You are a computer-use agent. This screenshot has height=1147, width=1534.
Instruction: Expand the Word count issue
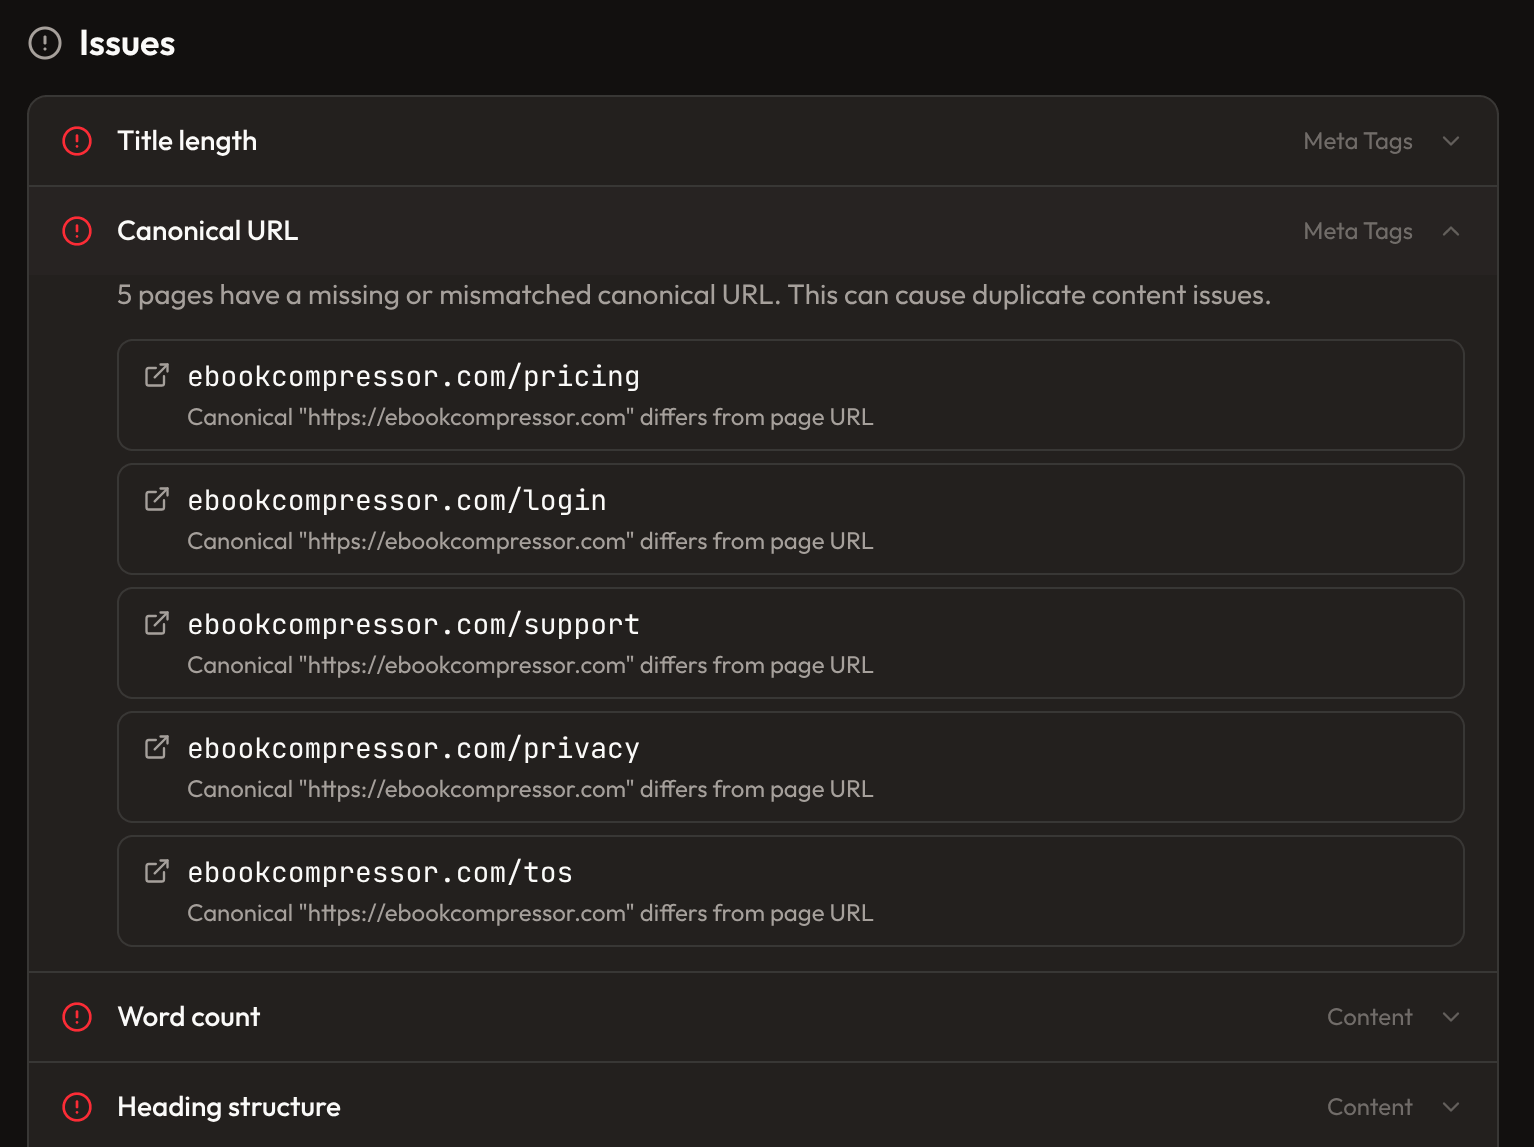pyautogui.click(x=1451, y=1017)
